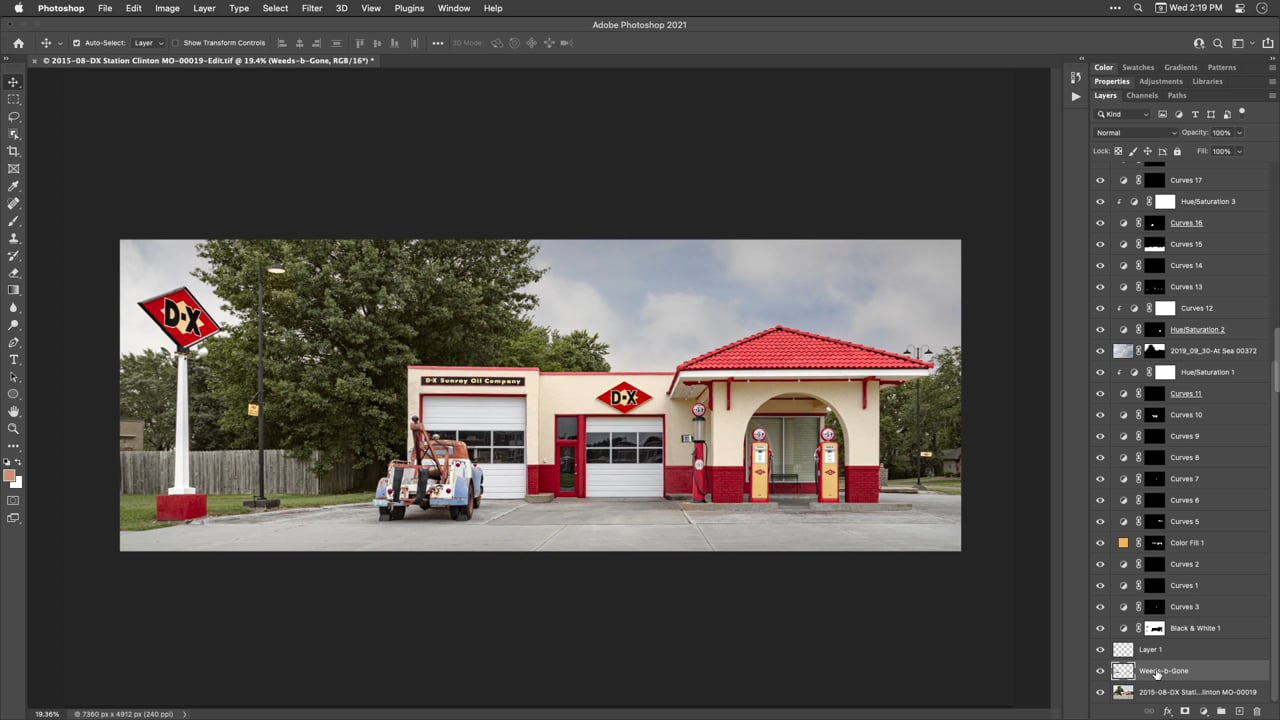Hide the Curves 17 layer
The image size is (1280, 720).
click(1100, 180)
